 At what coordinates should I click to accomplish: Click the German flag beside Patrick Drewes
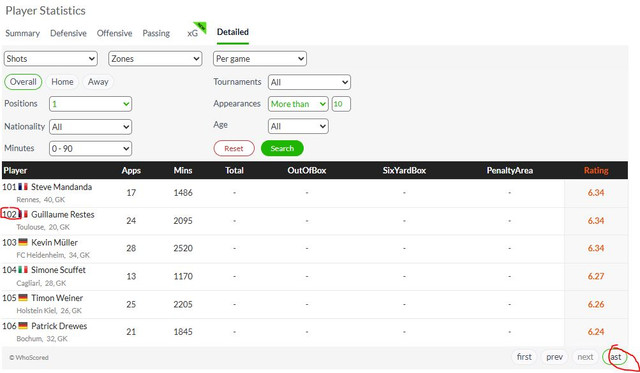tap(23, 326)
